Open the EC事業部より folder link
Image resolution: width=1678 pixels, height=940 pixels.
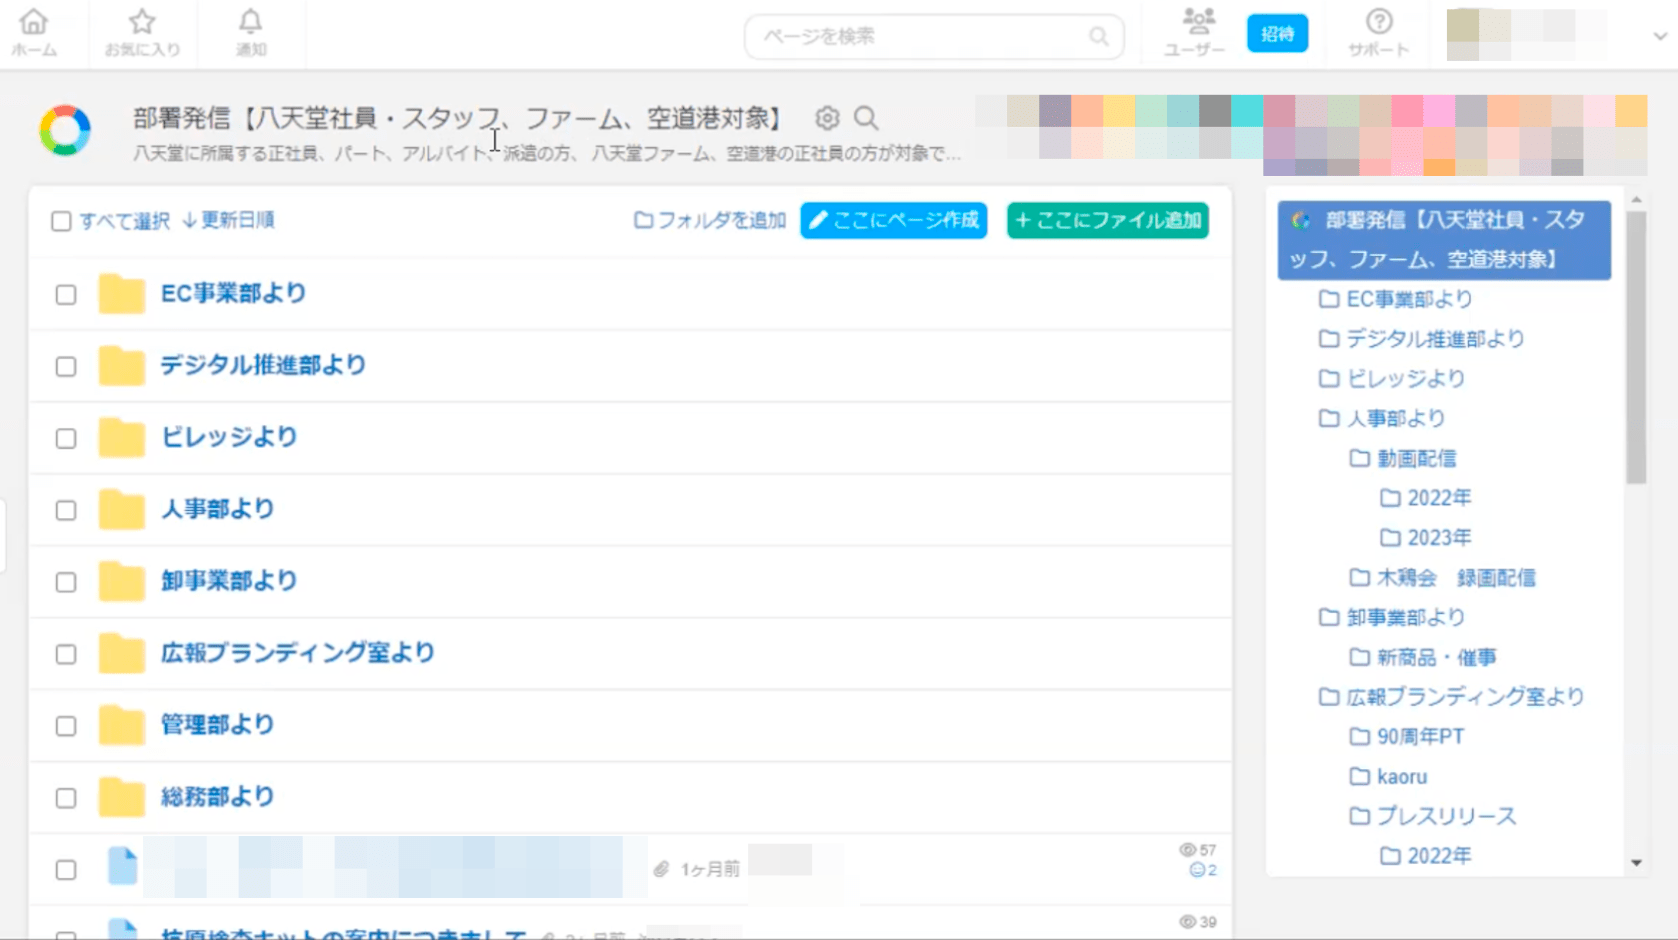point(233,293)
